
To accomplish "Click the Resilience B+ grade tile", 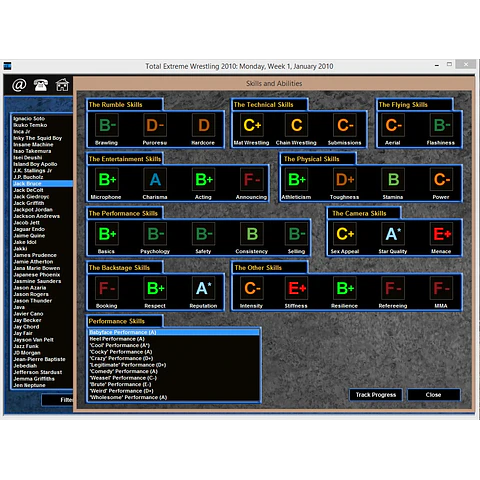I will tap(345, 288).
